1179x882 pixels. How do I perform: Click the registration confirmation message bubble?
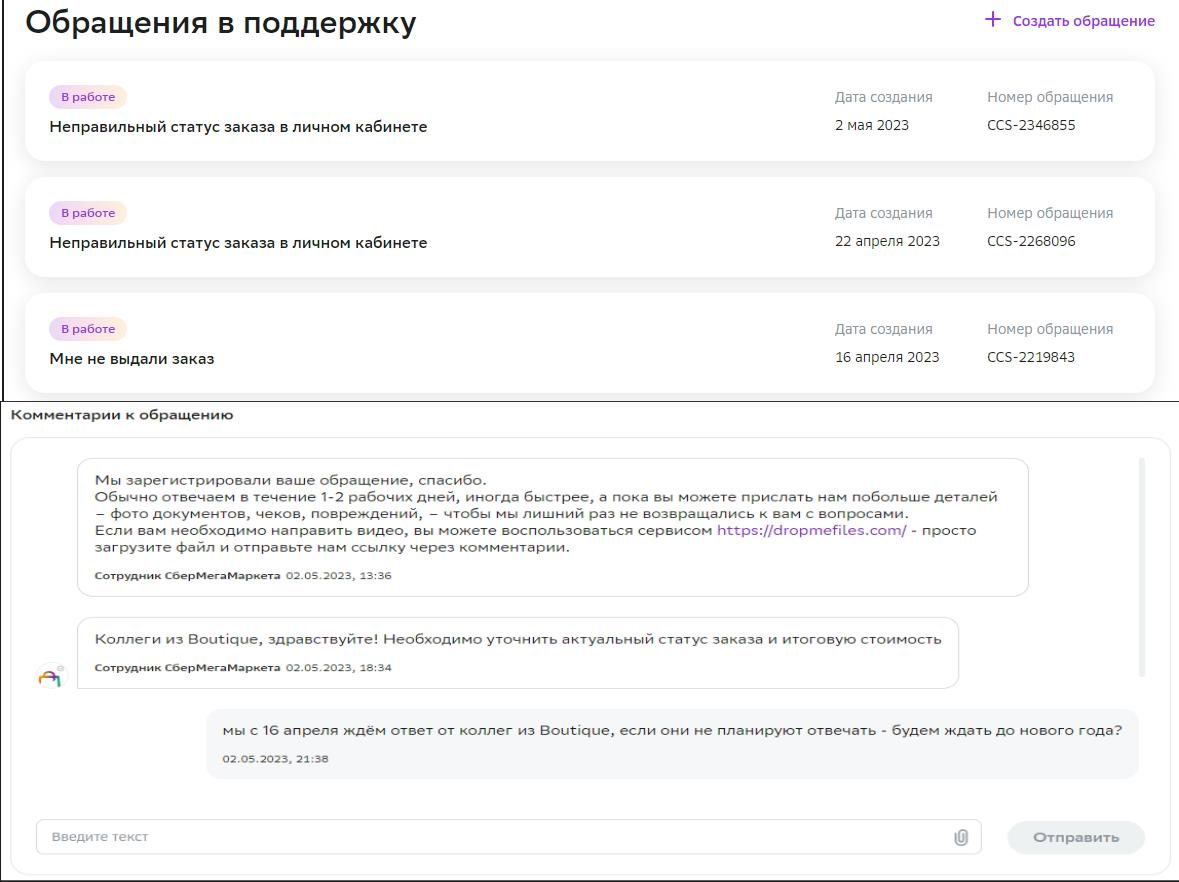point(552,527)
